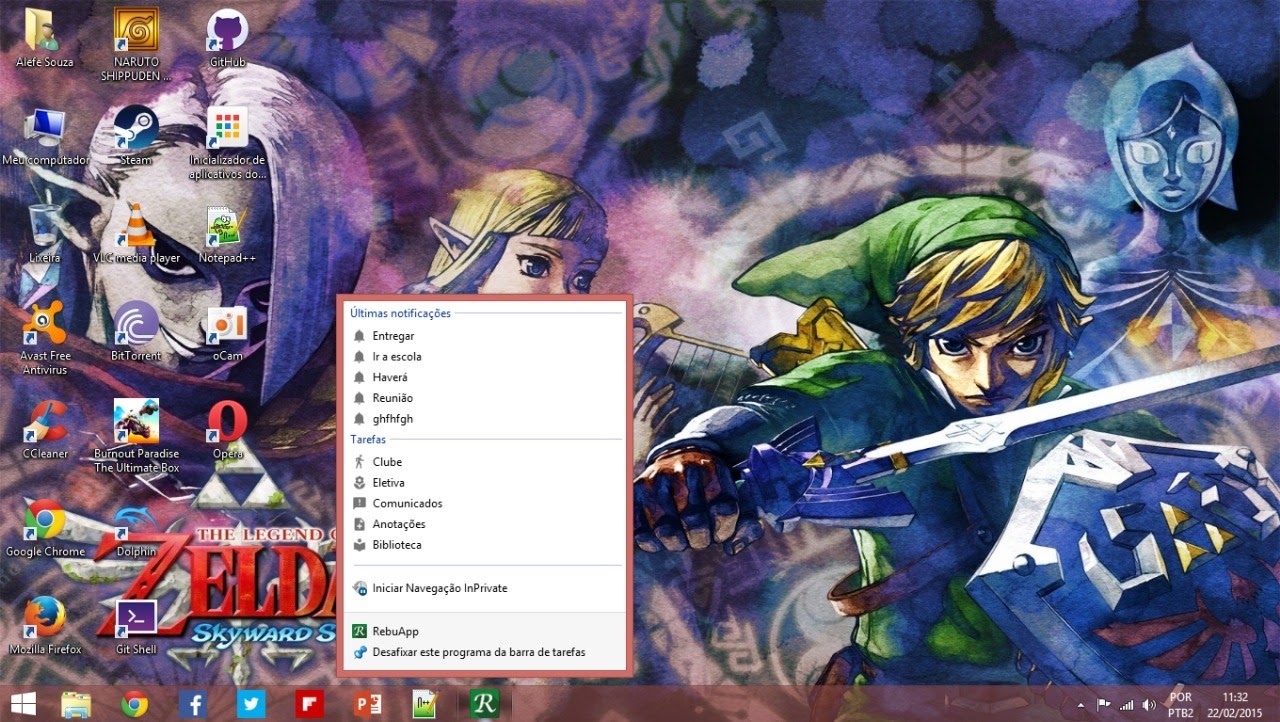Start Iniciar Navegação InPrivate
This screenshot has width=1280, height=722.
[485, 588]
